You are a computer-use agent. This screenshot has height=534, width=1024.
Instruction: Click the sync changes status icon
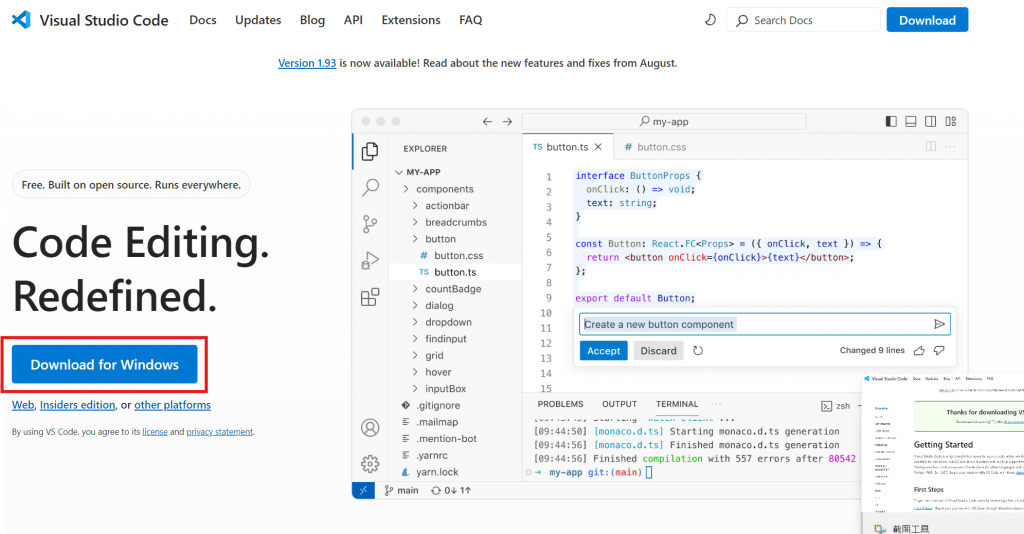[451, 490]
